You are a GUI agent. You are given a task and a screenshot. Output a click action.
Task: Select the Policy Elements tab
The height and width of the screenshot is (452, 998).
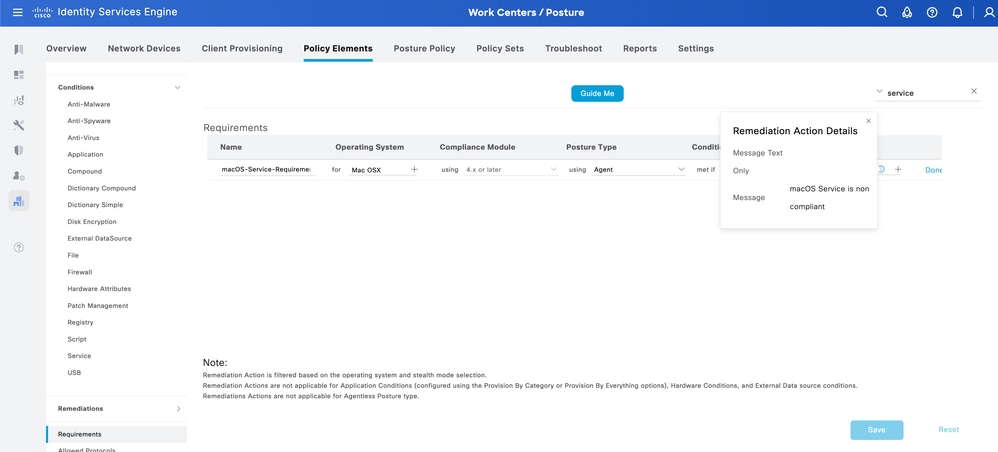338,48
